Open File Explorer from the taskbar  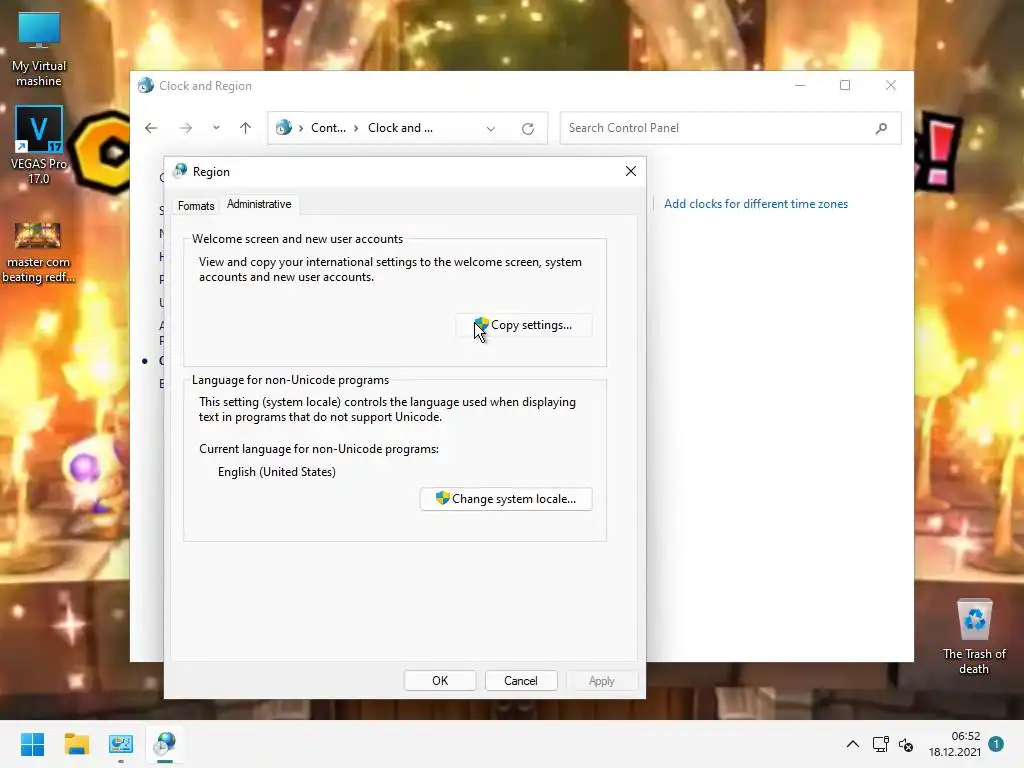click(x=76, y=744)
